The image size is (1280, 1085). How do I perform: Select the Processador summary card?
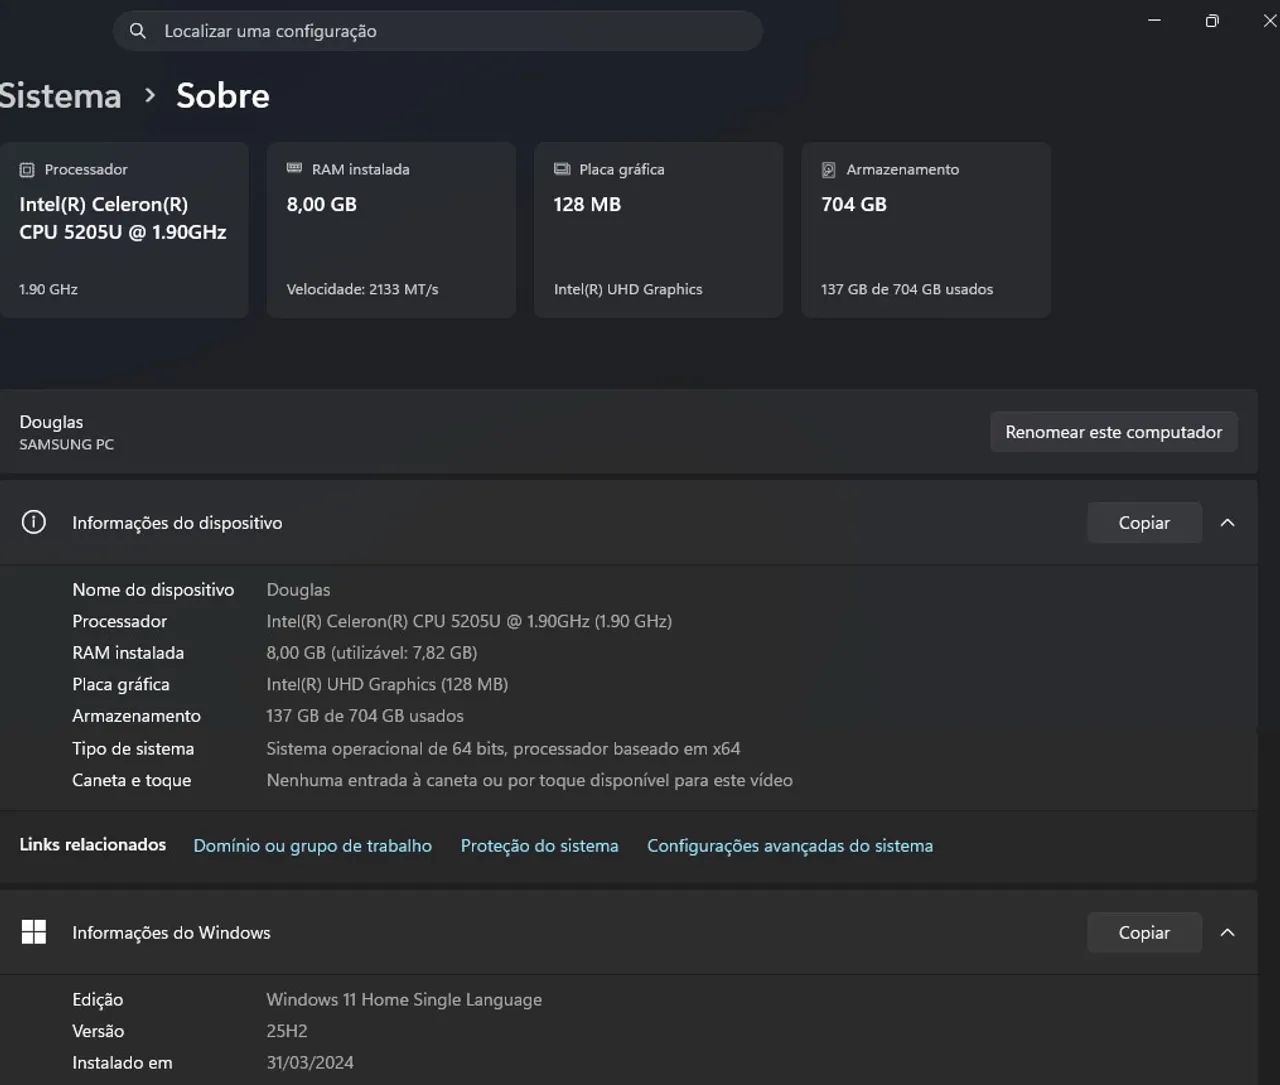pyautogui.click(x=124, y=230)
